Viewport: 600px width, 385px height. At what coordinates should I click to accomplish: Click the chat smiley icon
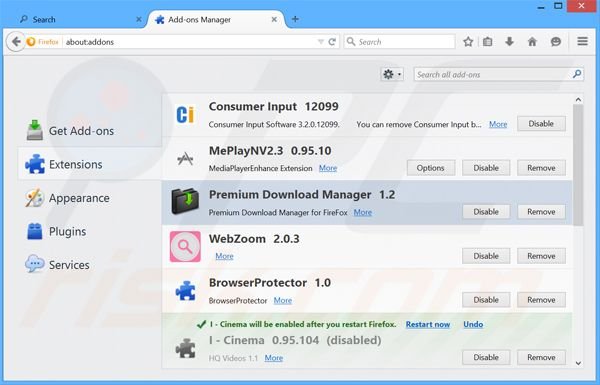556,42
